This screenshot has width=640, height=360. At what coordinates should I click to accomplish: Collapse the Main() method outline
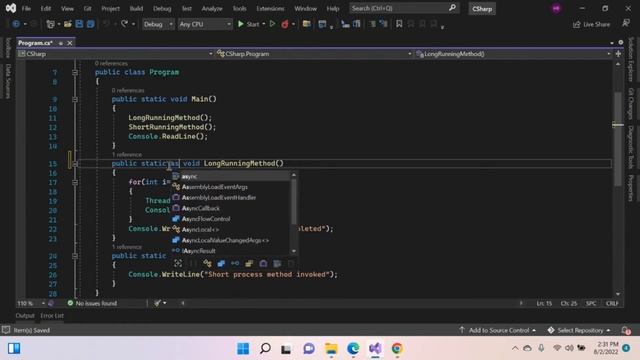click(75, 99)
